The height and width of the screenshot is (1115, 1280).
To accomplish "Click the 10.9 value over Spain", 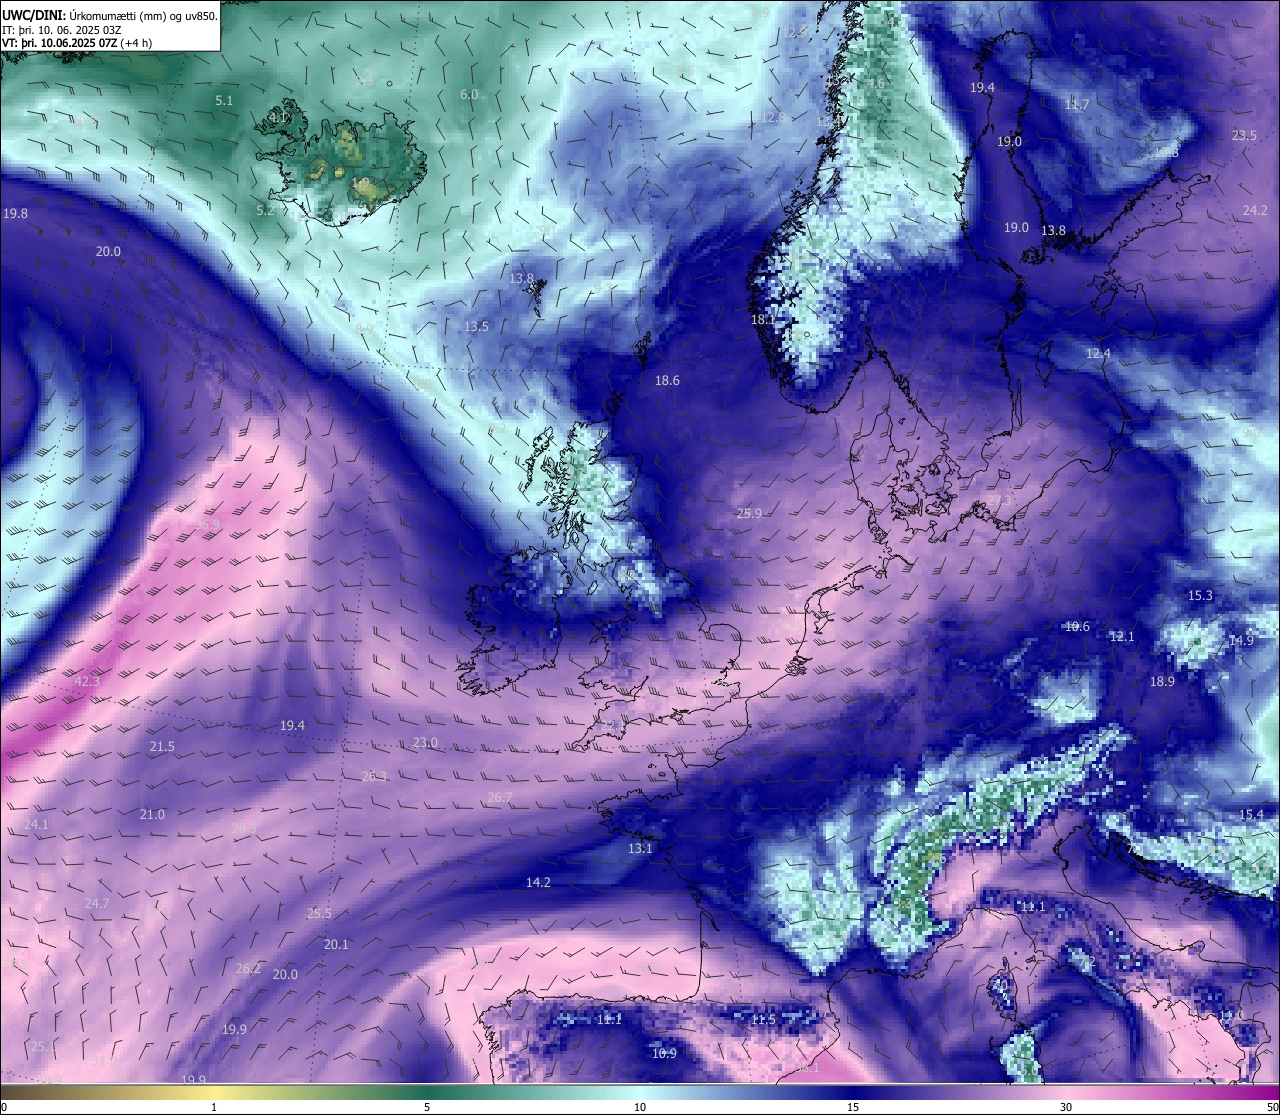I will [x=664, y=1054].
